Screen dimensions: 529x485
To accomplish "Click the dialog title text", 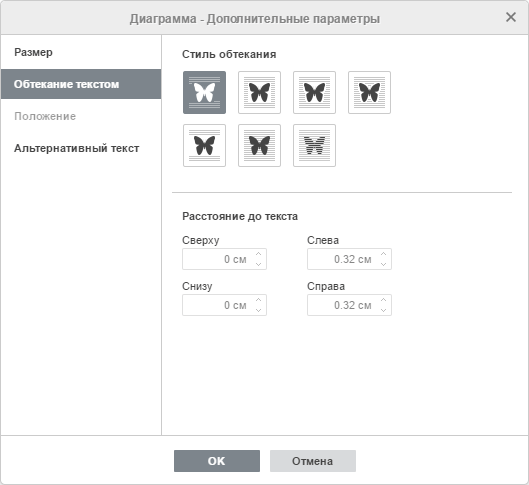I will tap(255, 19).
